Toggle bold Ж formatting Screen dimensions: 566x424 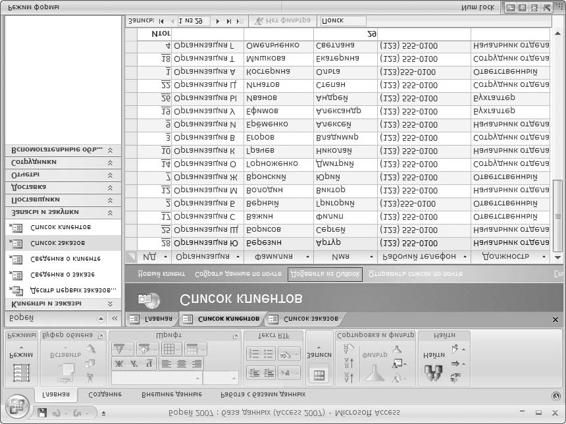[119, 364]
